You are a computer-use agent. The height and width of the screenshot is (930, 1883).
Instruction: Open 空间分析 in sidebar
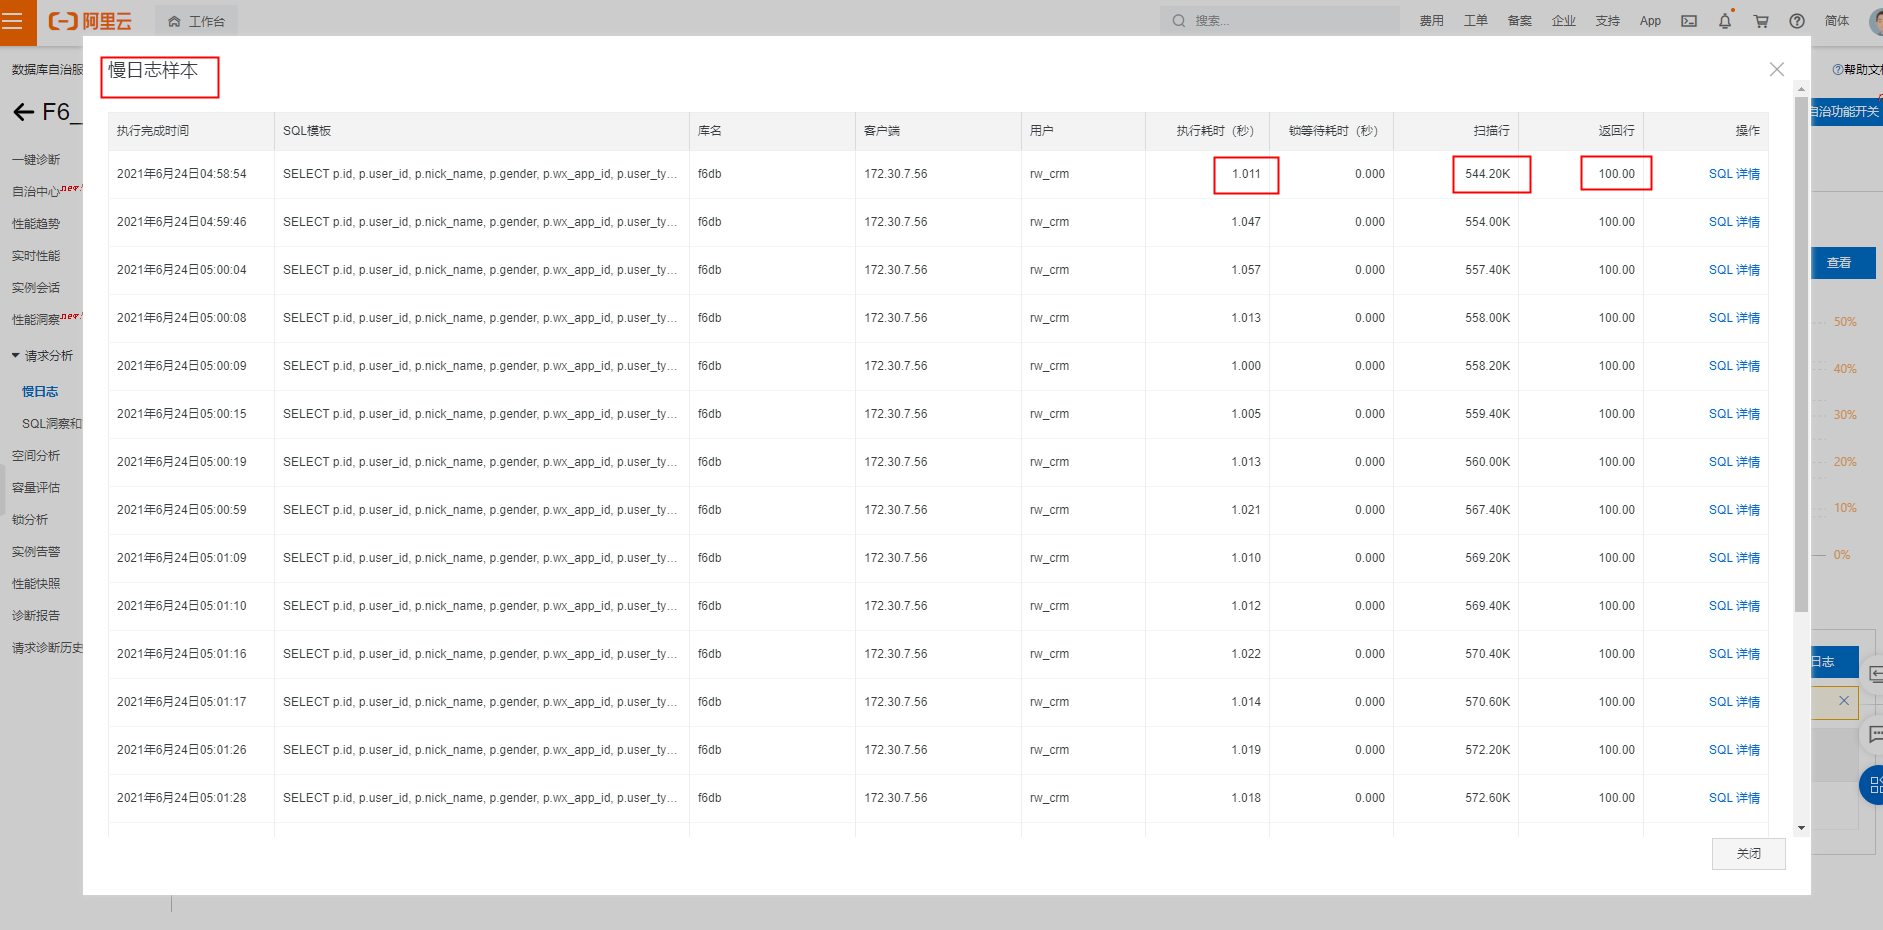[36, 456]
